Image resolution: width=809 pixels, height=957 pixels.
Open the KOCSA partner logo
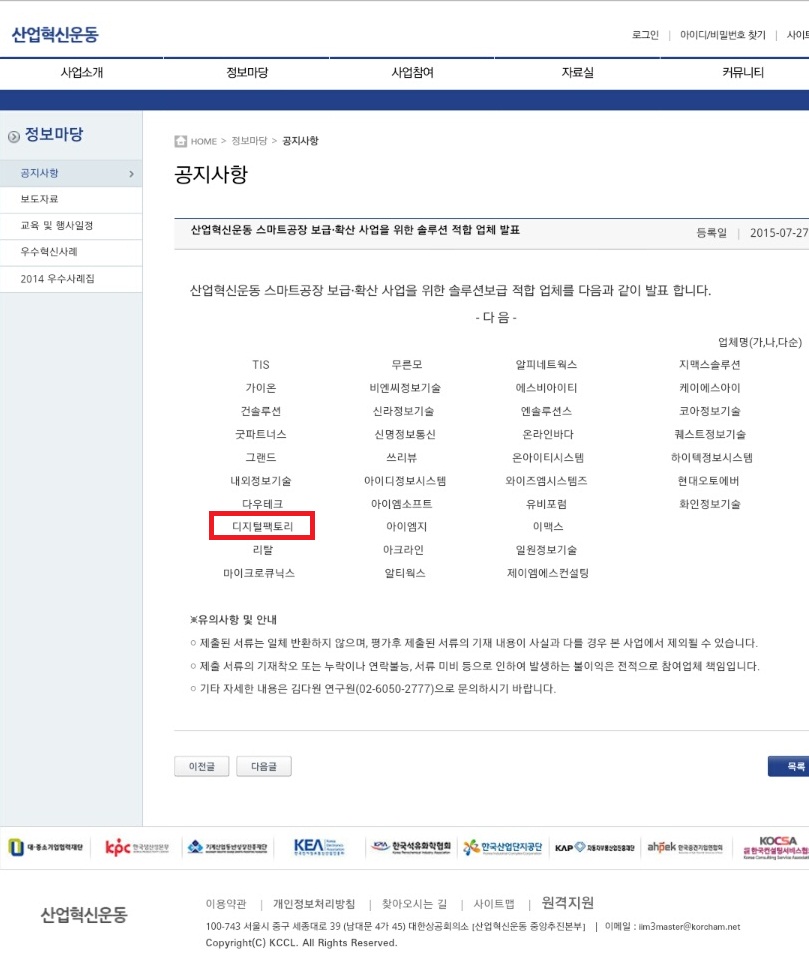pos(775,847)
